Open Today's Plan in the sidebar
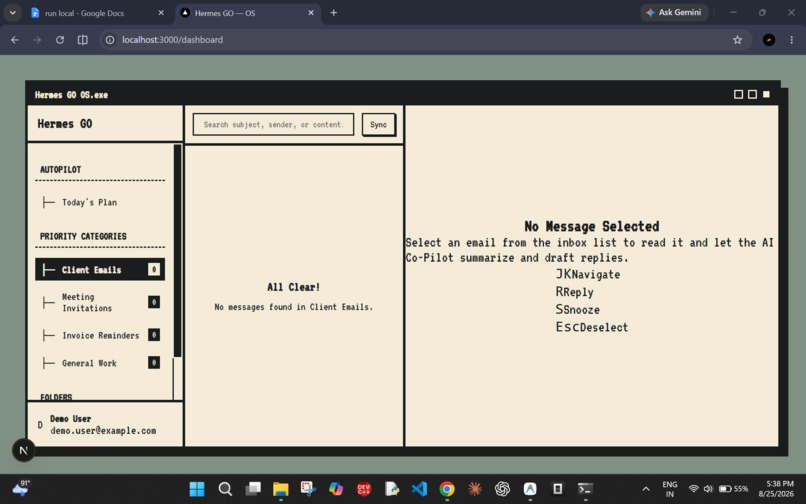Screen dimensions: 806x504 pos(89,202)
